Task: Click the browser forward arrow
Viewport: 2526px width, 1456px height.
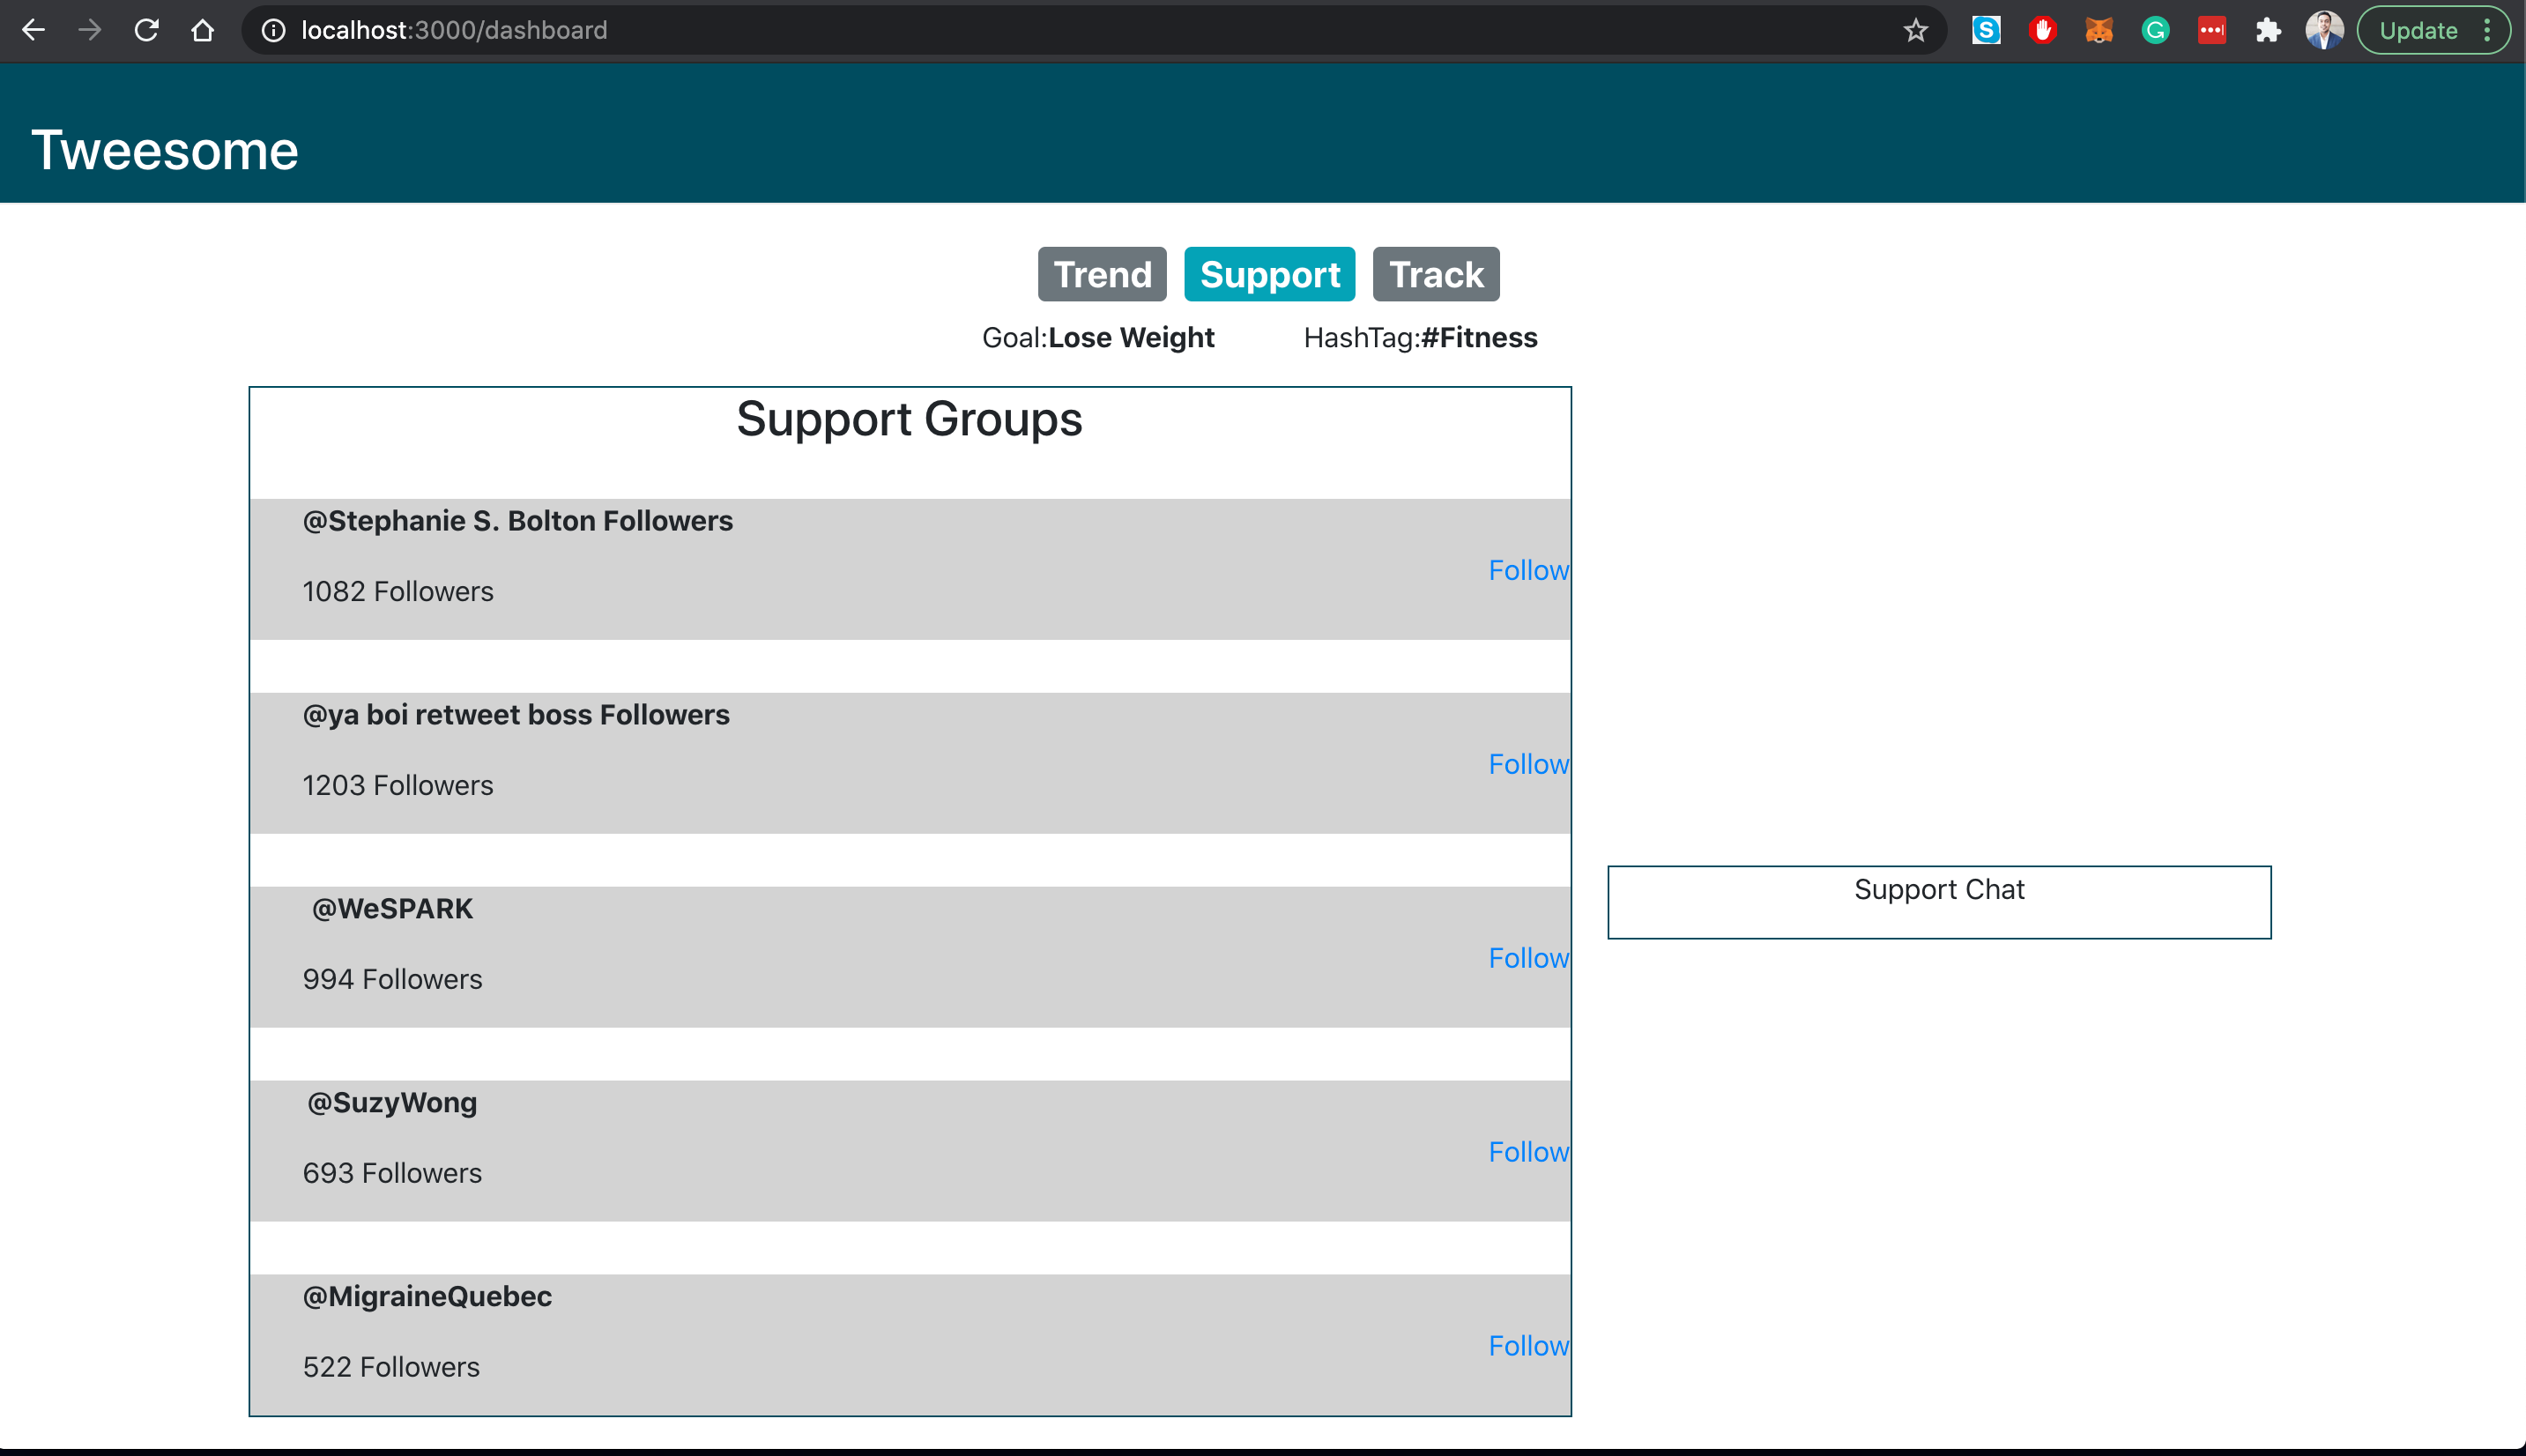Action: point(90,30)
